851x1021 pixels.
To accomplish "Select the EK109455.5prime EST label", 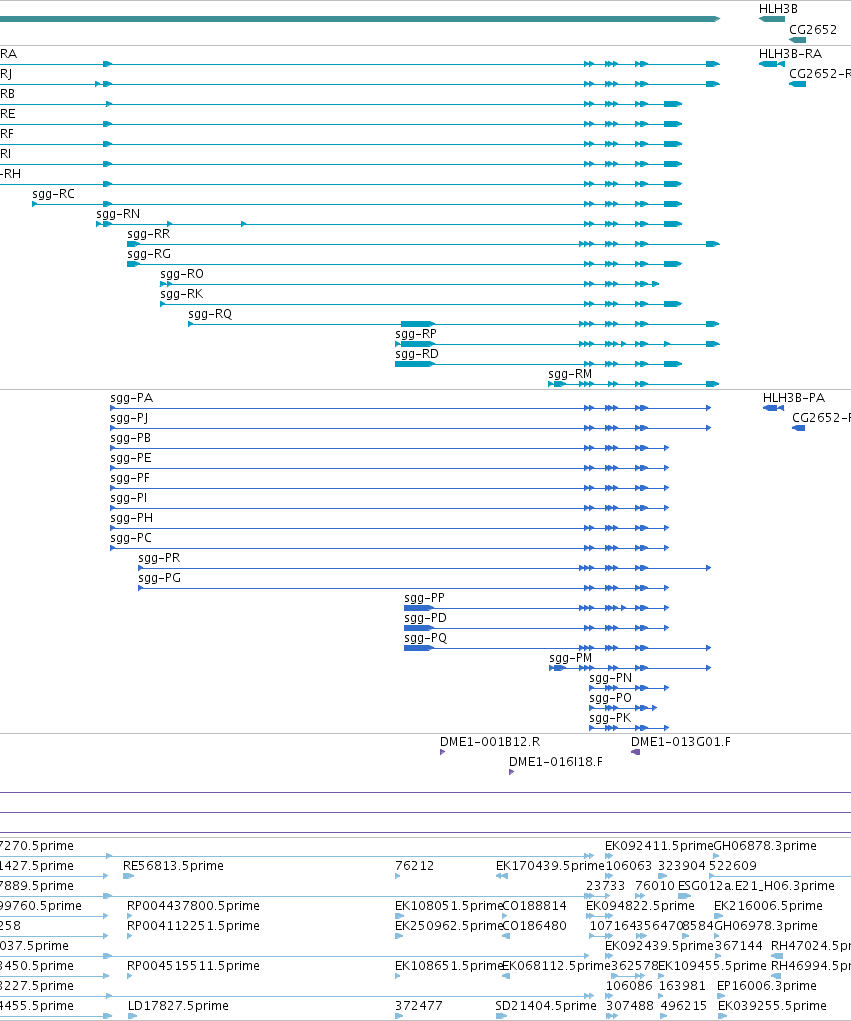I will [712, 966].
